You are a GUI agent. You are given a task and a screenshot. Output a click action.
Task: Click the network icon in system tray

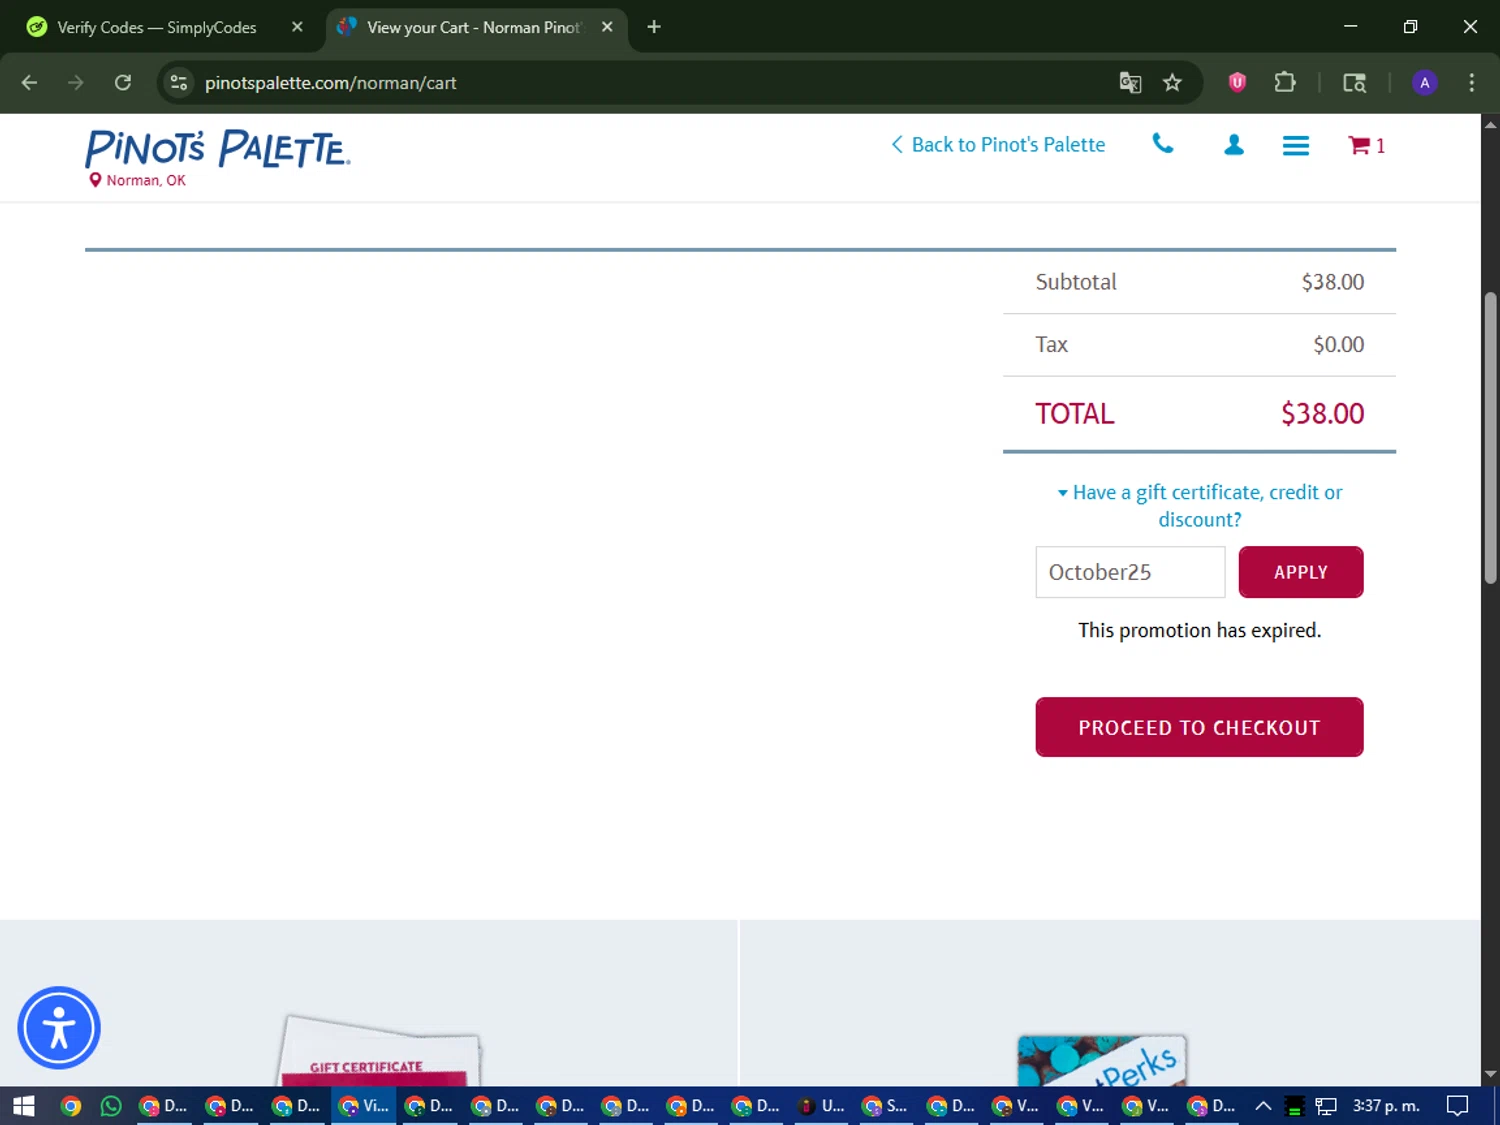[1326, 1106]
